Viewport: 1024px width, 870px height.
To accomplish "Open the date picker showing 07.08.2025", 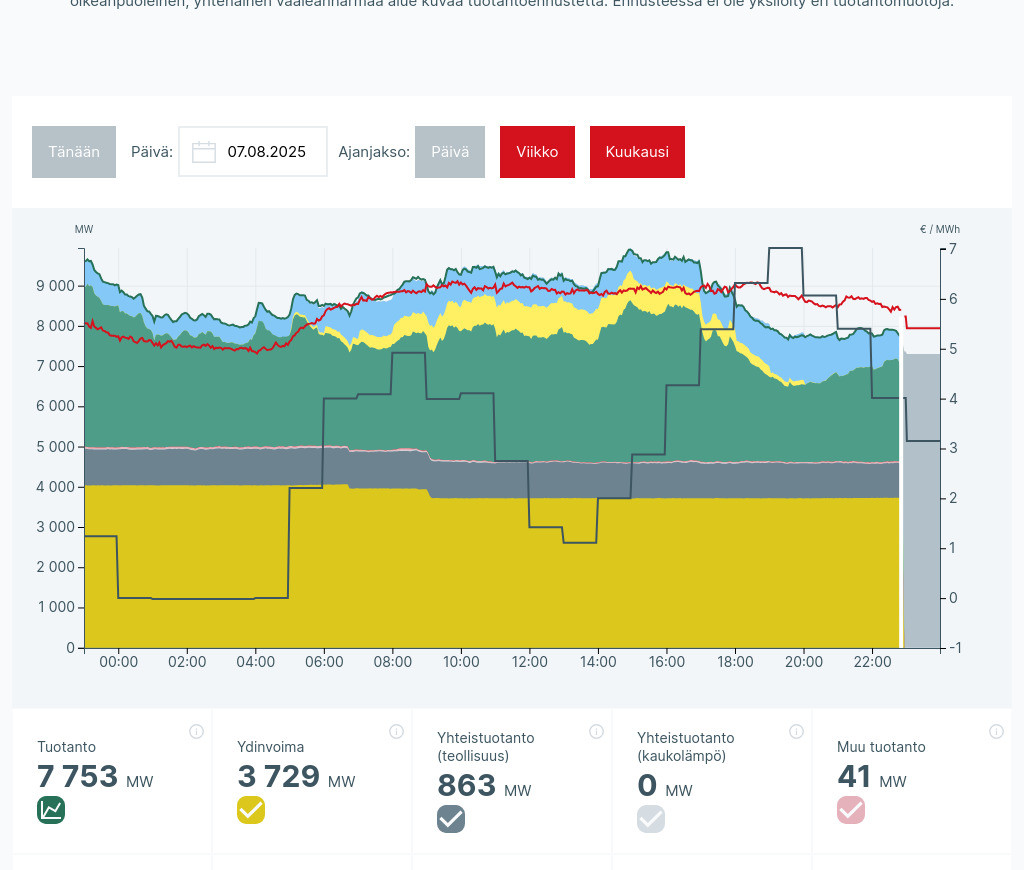I will pyautogui.click(x=266, y=152).
